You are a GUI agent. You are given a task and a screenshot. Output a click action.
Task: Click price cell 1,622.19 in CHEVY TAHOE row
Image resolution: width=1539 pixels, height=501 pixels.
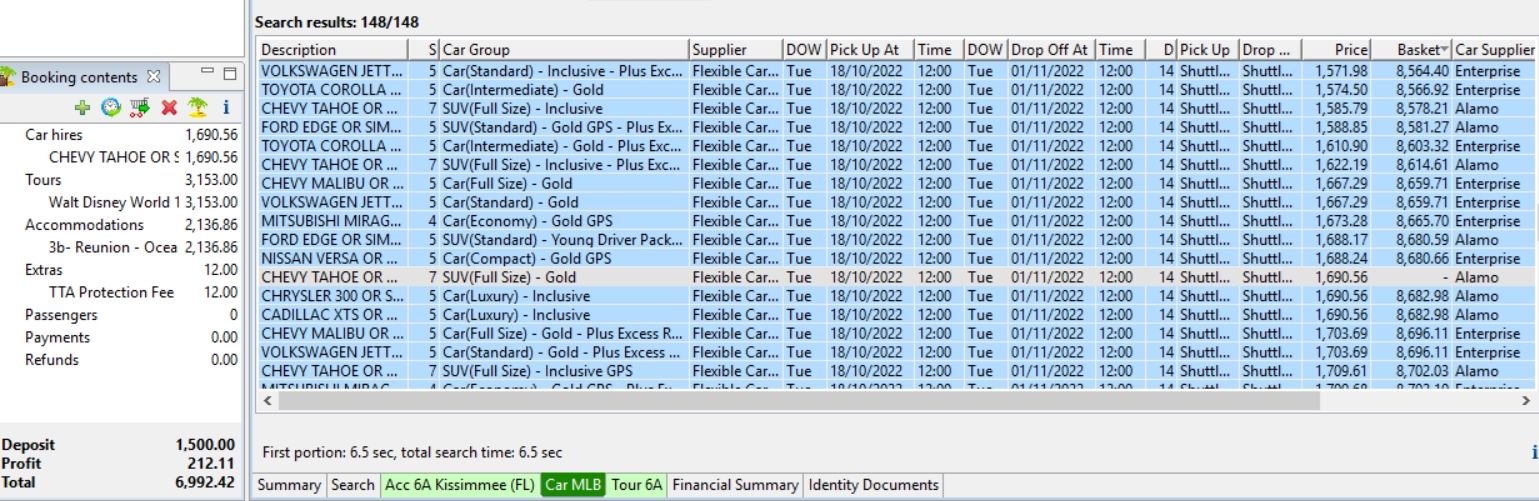coord(1341,164)
